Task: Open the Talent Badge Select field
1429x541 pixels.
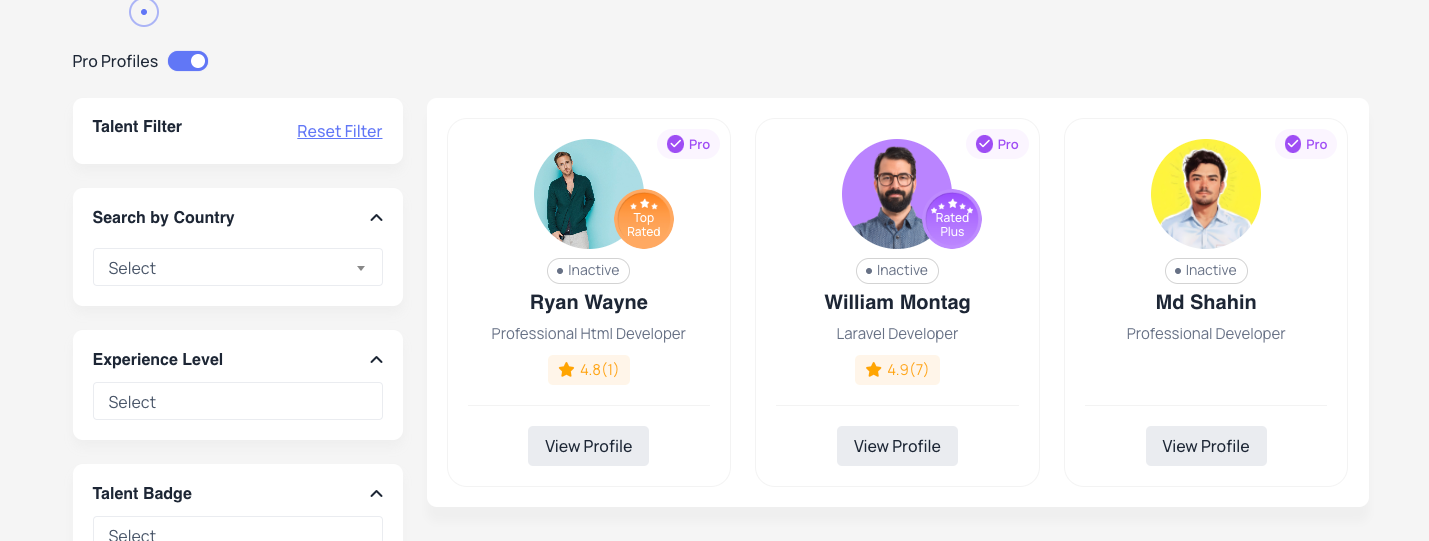Action: [238, 529]
